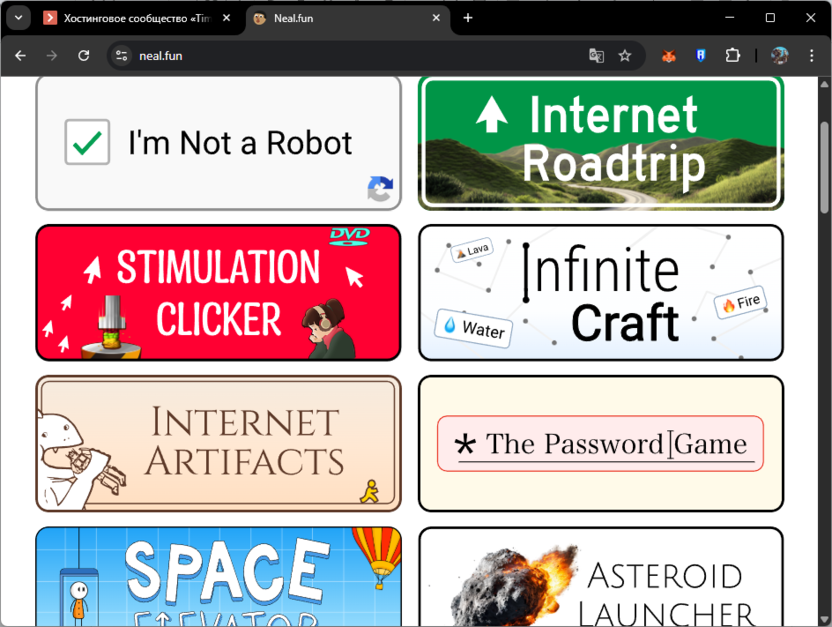Go back to previous page
The width and height of the screenshot is (832, 627).
pos(21,56)
